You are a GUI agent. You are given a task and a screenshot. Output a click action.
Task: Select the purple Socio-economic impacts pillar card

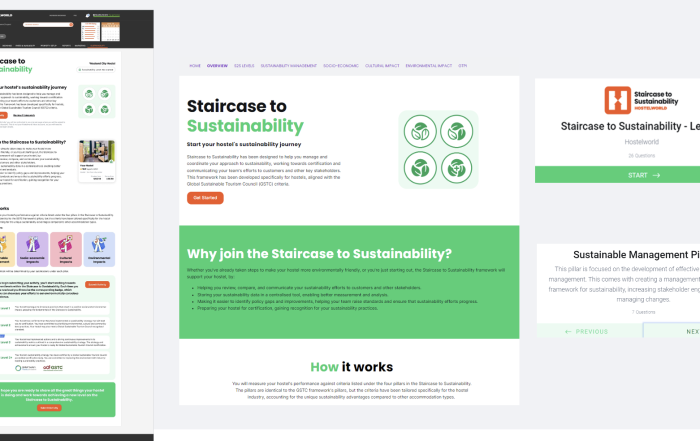pyautogui.click(x=33, y=249)
